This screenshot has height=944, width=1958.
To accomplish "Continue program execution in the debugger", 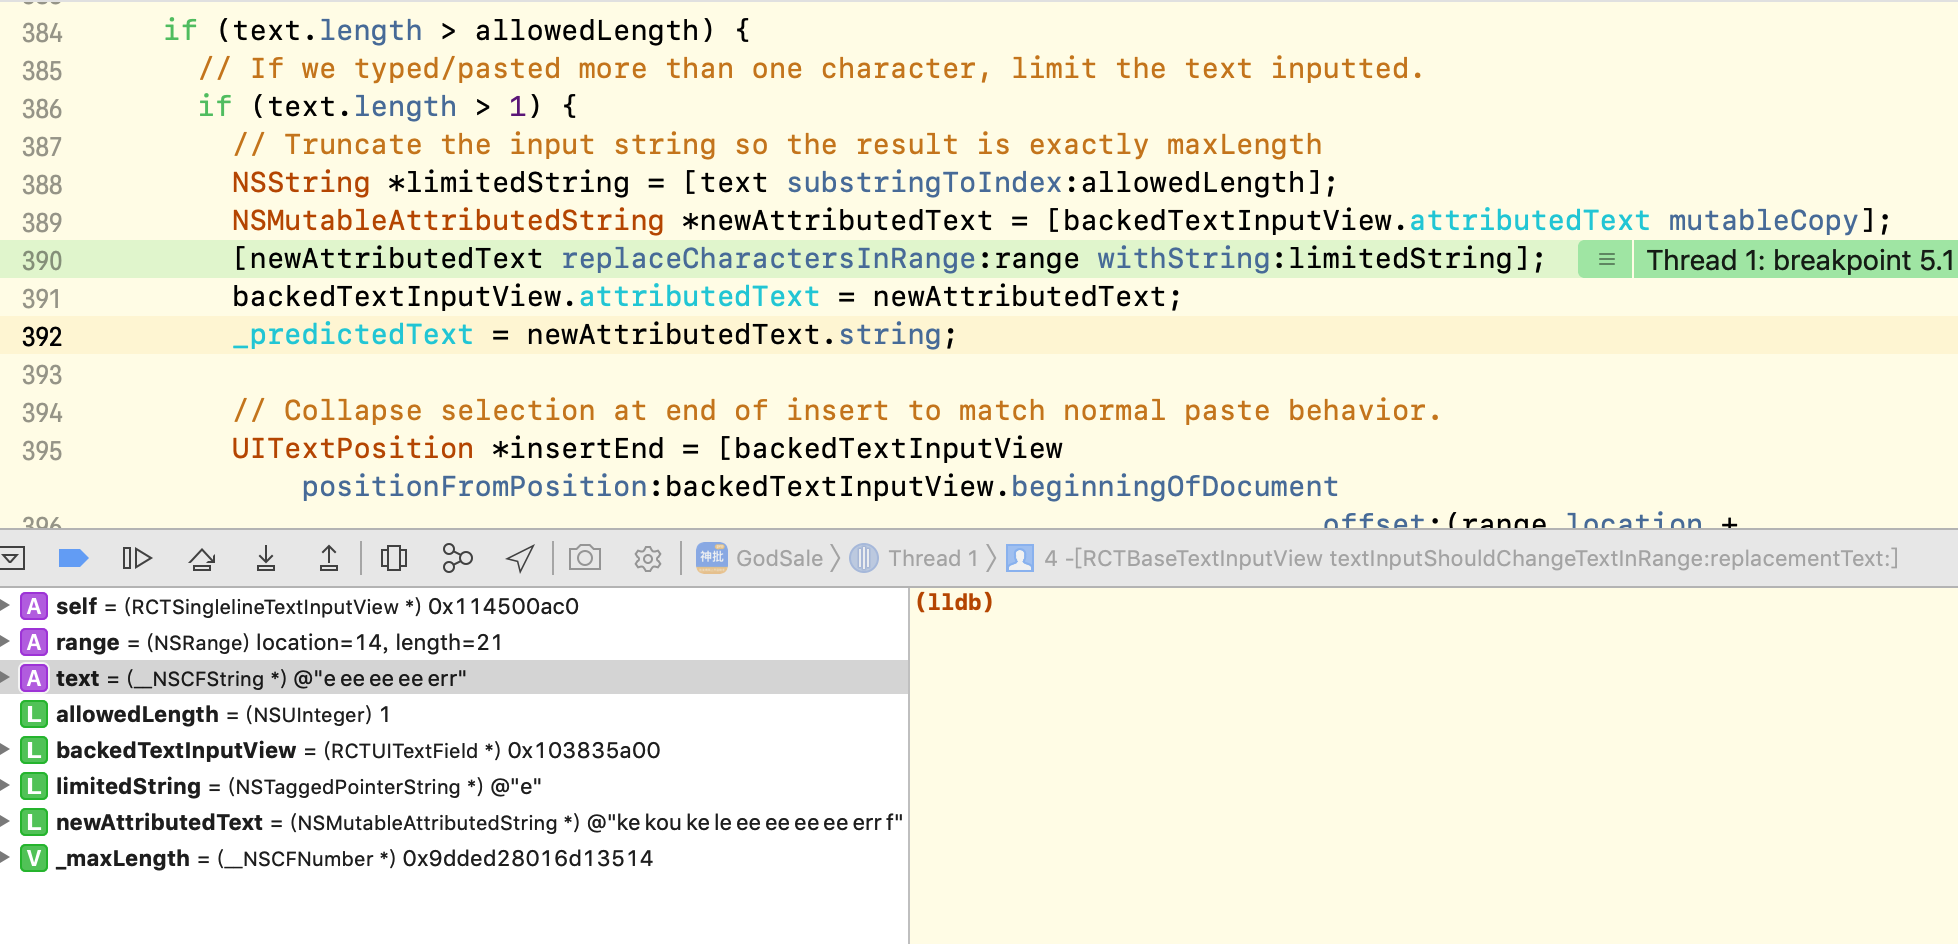I will 137,558.
